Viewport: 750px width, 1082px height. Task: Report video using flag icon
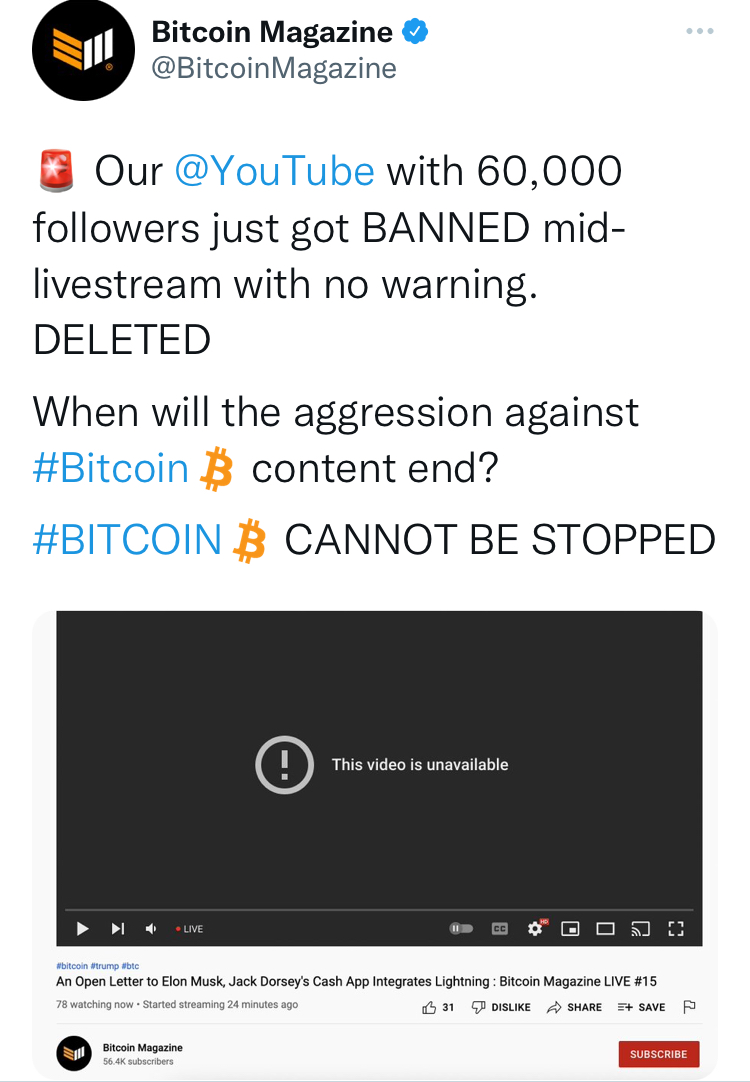pyautogui.click(x=689, y=1007)
